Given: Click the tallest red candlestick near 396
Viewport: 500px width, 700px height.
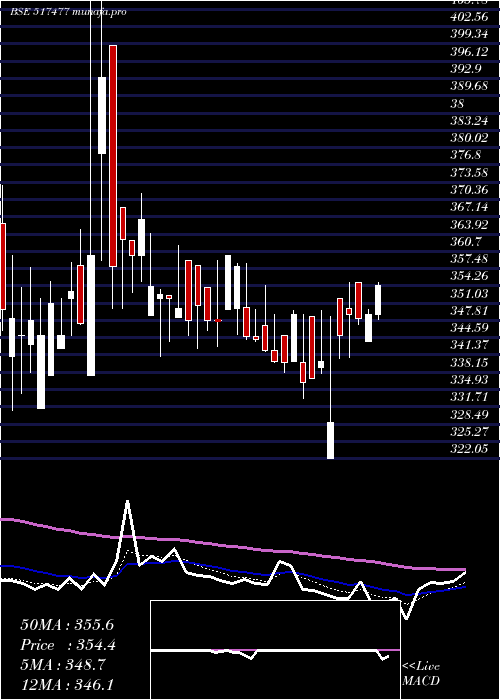Looking at the screenshot, I should click(x=113, y=156).
